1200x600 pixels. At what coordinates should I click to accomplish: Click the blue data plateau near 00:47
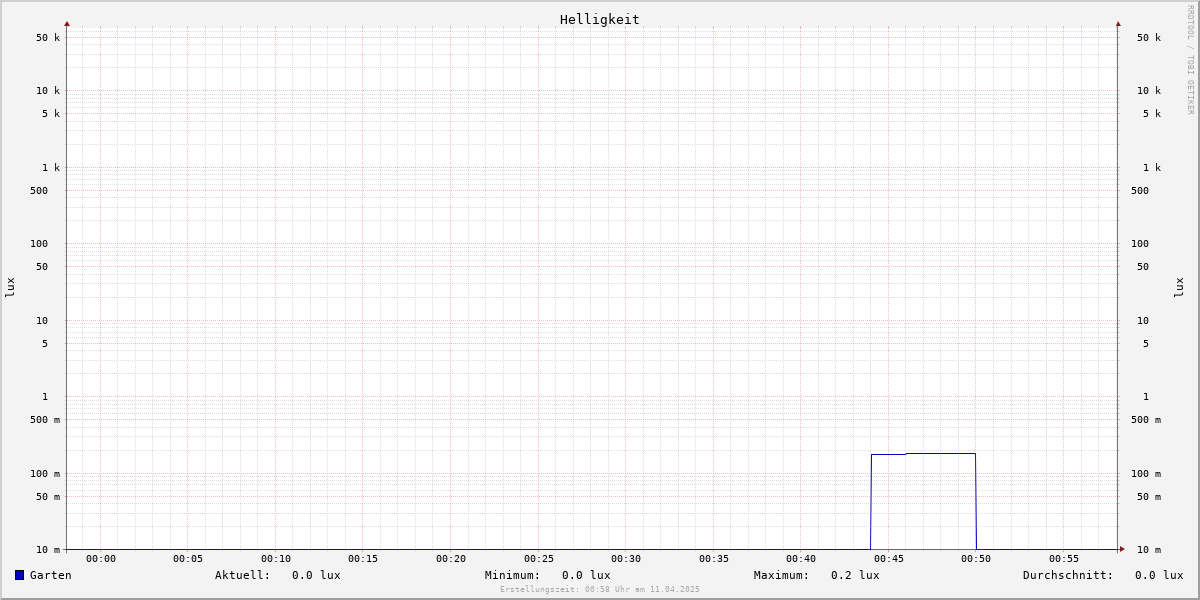pyautogui.click(x=923, y=454)
